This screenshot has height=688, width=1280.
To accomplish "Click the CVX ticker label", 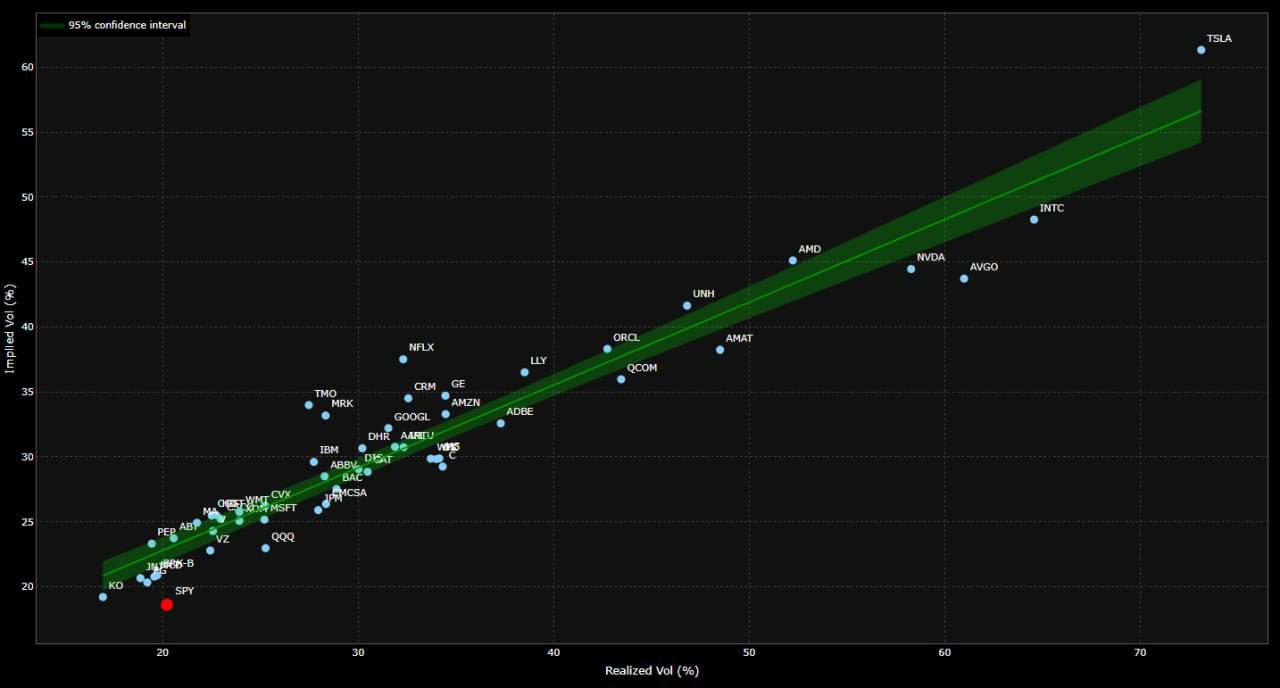I will click(281, 495).
